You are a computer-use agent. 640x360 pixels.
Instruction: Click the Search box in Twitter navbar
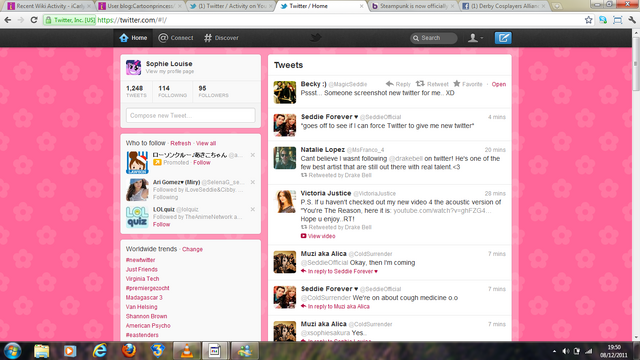(433, 38)
